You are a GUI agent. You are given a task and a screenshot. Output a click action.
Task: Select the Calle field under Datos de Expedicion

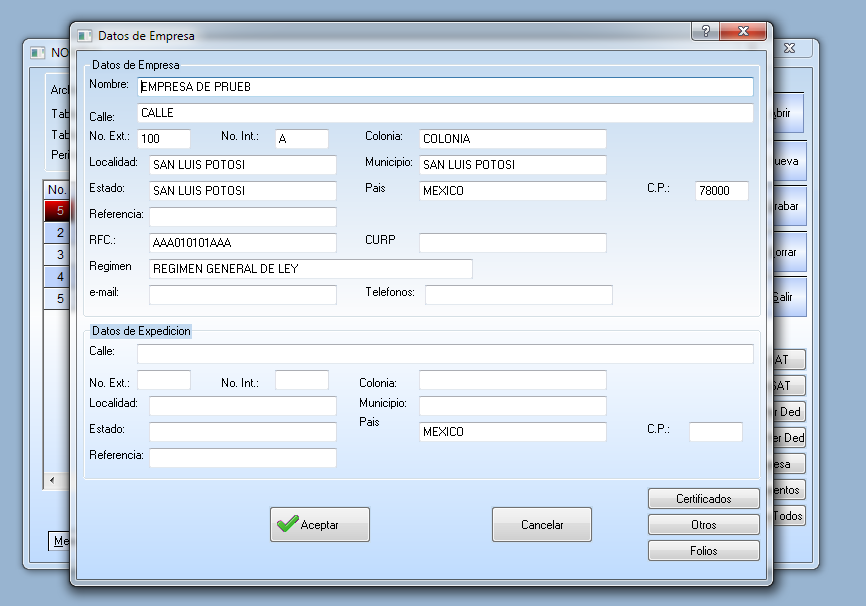[x=445, y=354]
